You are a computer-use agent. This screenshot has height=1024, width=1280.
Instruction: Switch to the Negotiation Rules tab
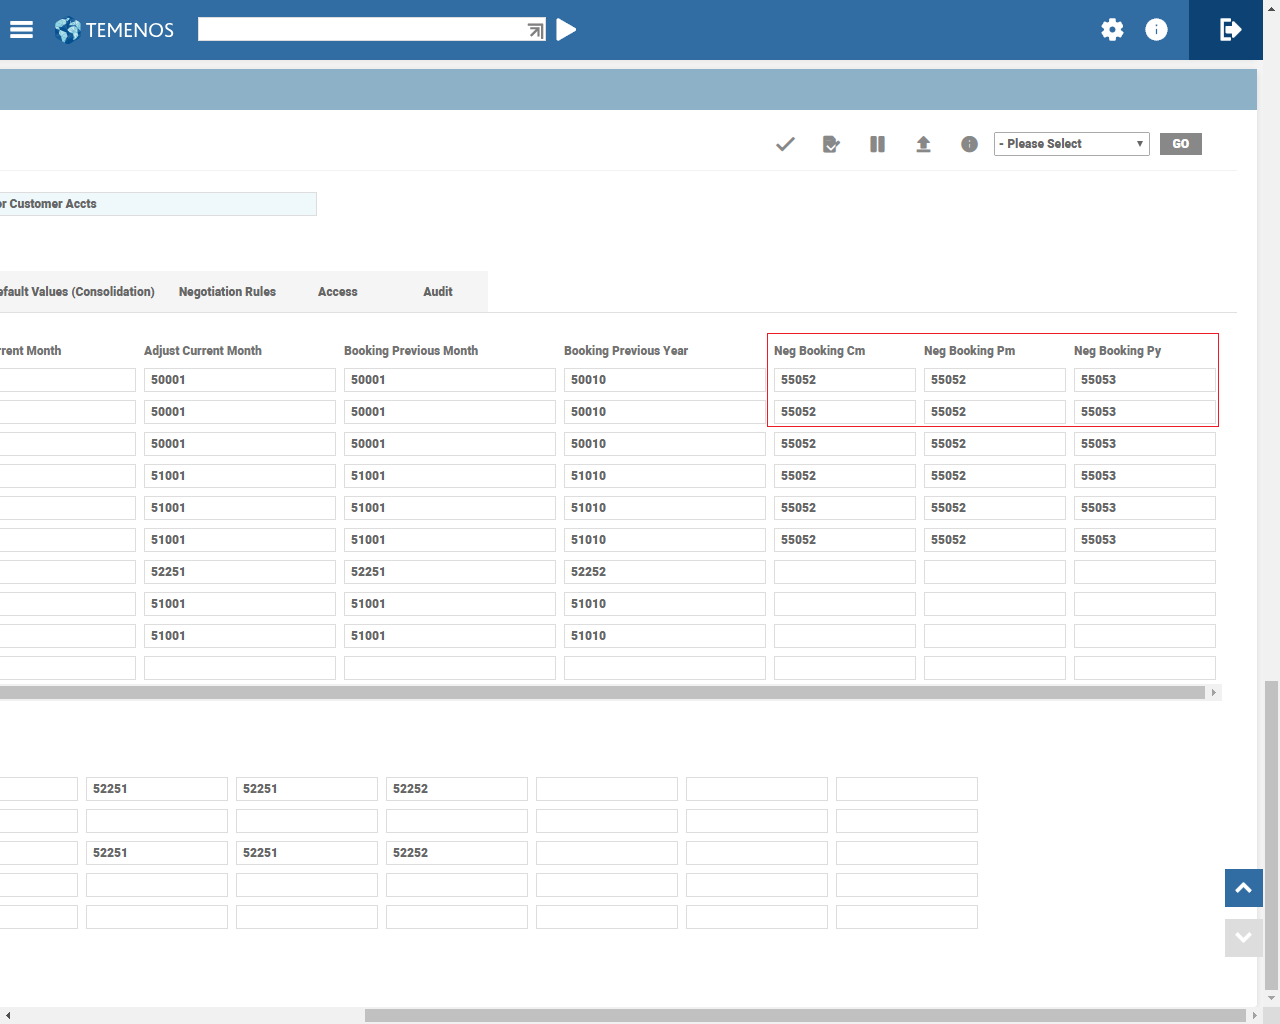pyautogui.click(x=227, y=292)
